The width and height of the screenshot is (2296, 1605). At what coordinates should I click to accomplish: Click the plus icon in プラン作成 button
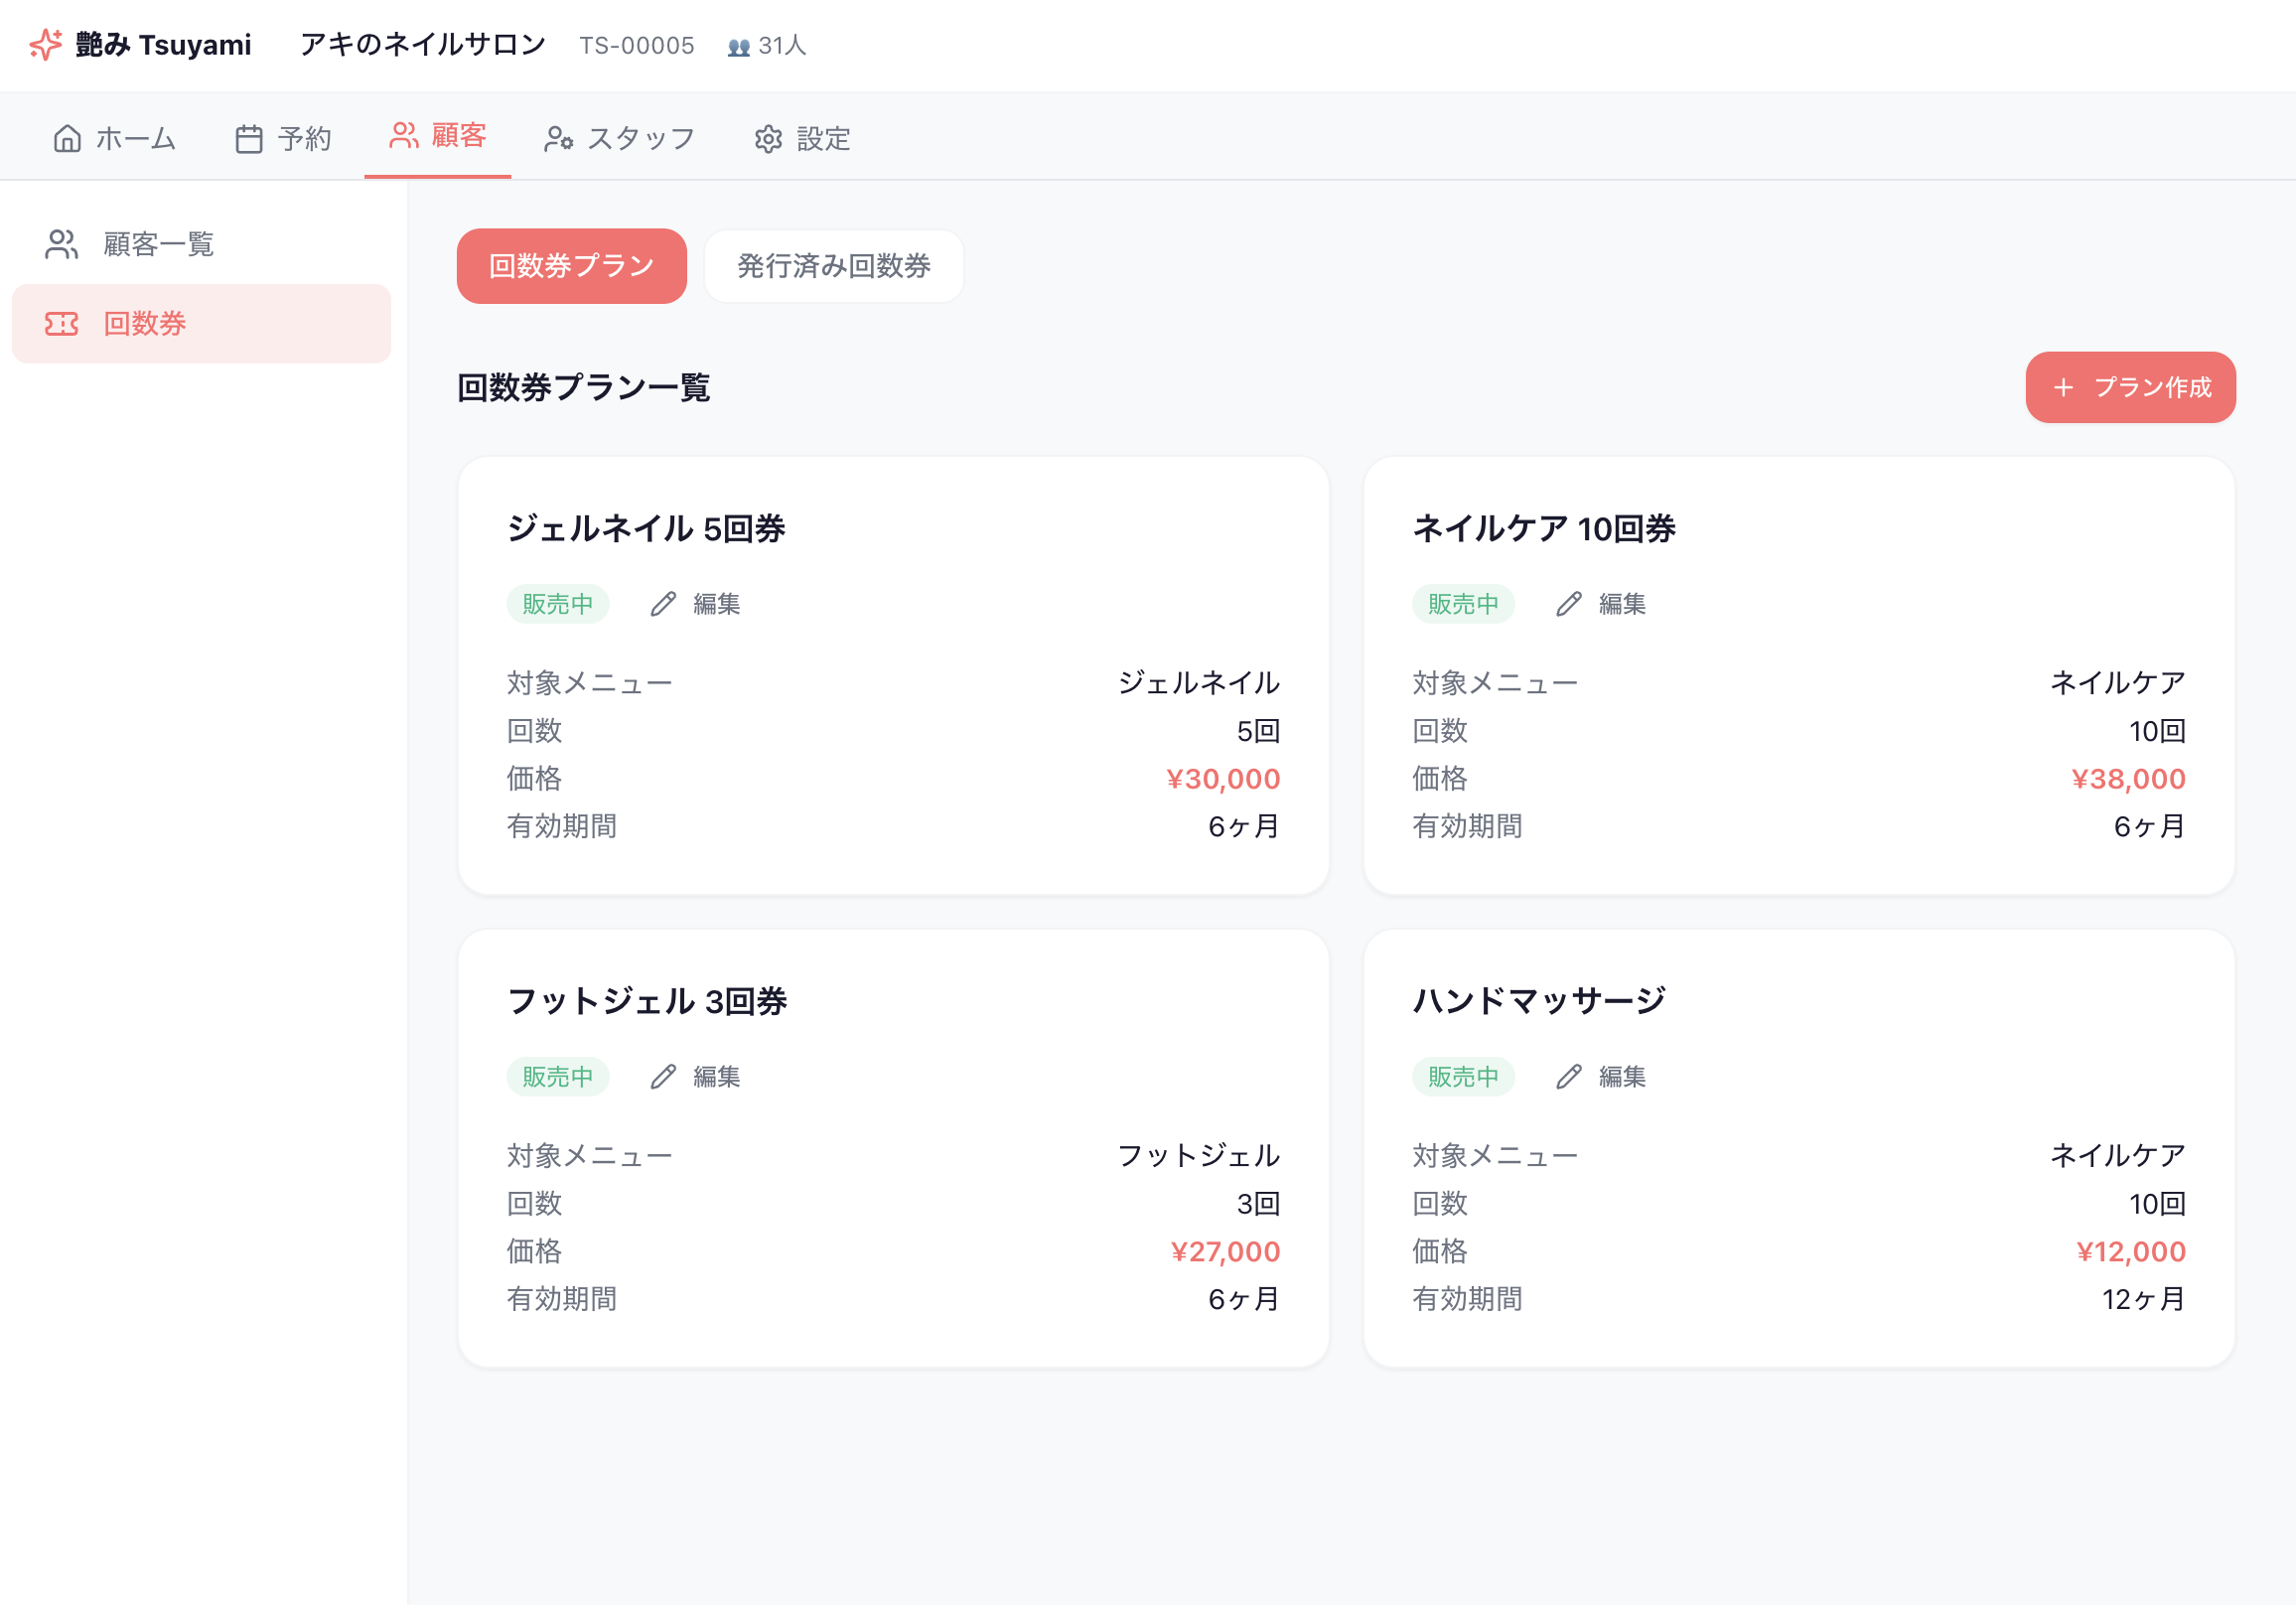[x=2063, y=387]
